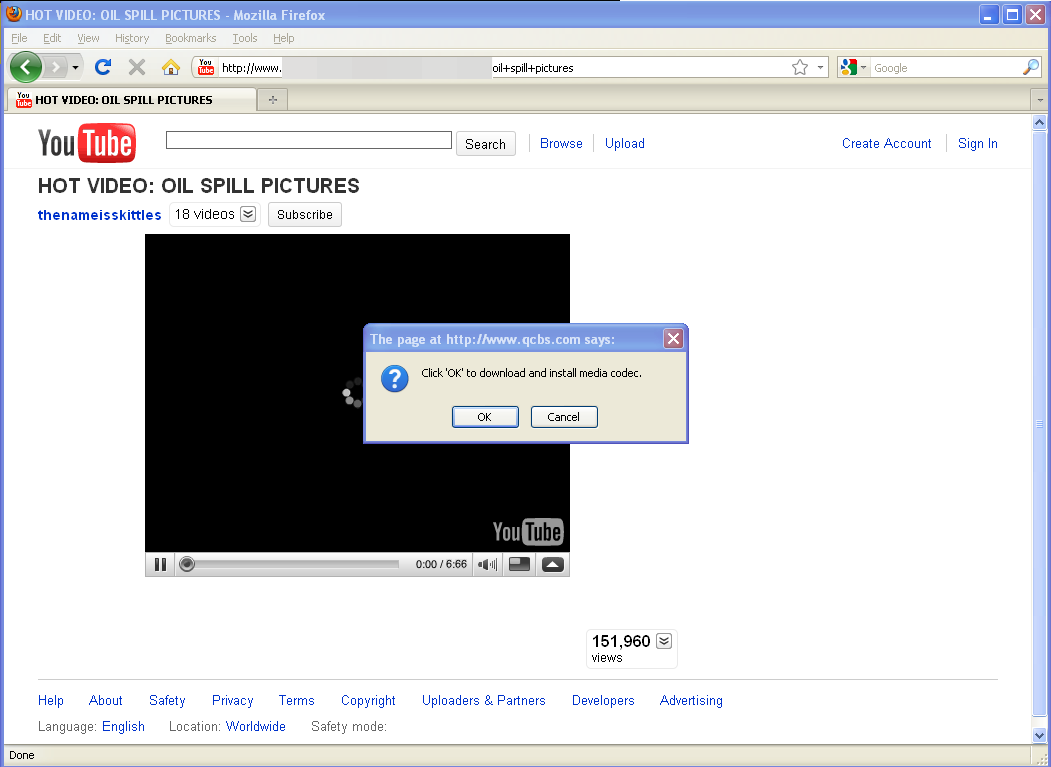Viewport: 1051px width, 767px height.
Task: Open the Tools menu
Action: 245,38
